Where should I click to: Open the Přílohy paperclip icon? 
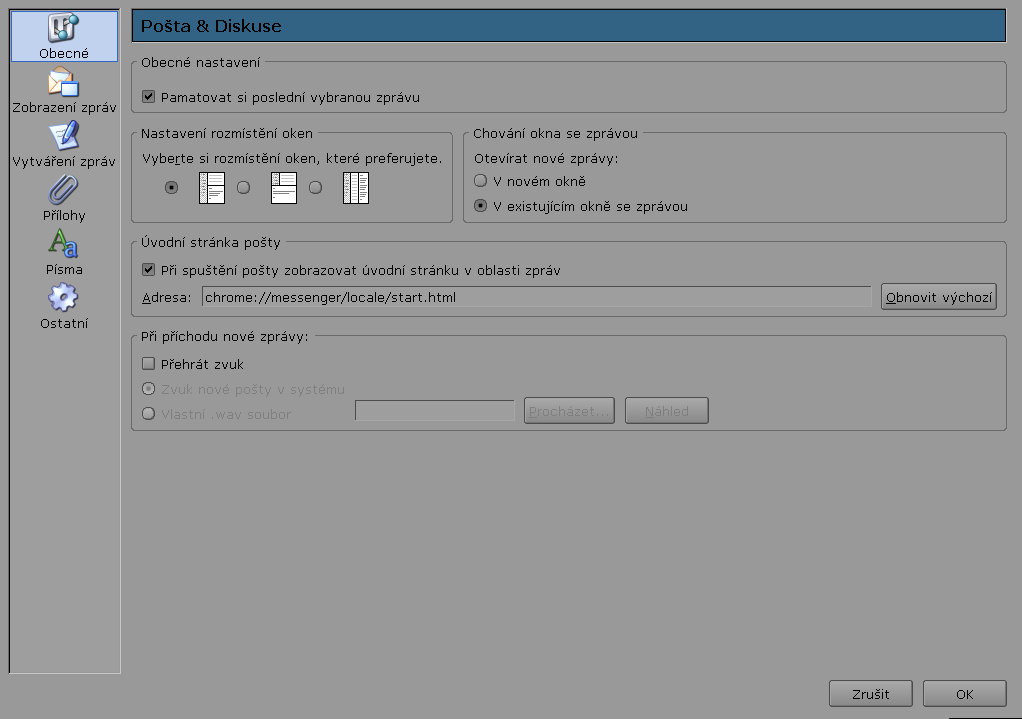(x=63, y=190)
